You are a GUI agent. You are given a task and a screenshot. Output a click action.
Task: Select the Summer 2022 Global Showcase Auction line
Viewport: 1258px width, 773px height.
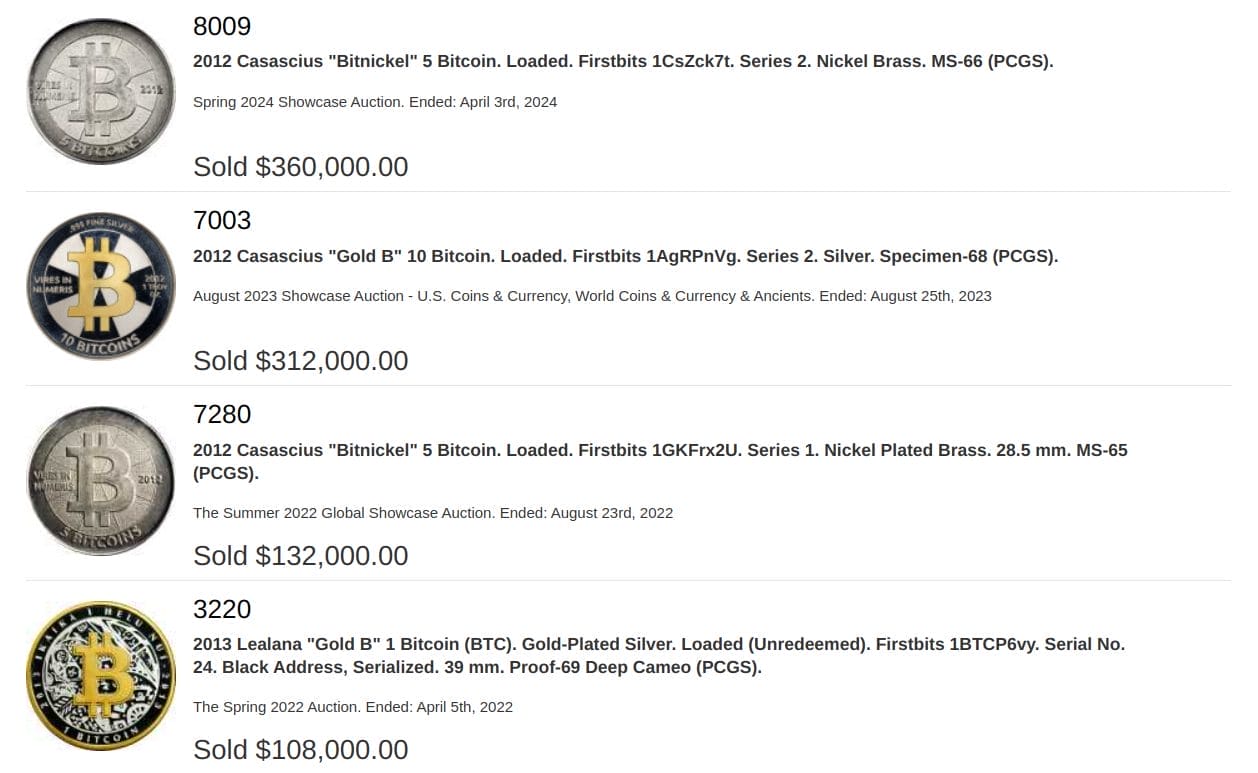coord(433,513)
